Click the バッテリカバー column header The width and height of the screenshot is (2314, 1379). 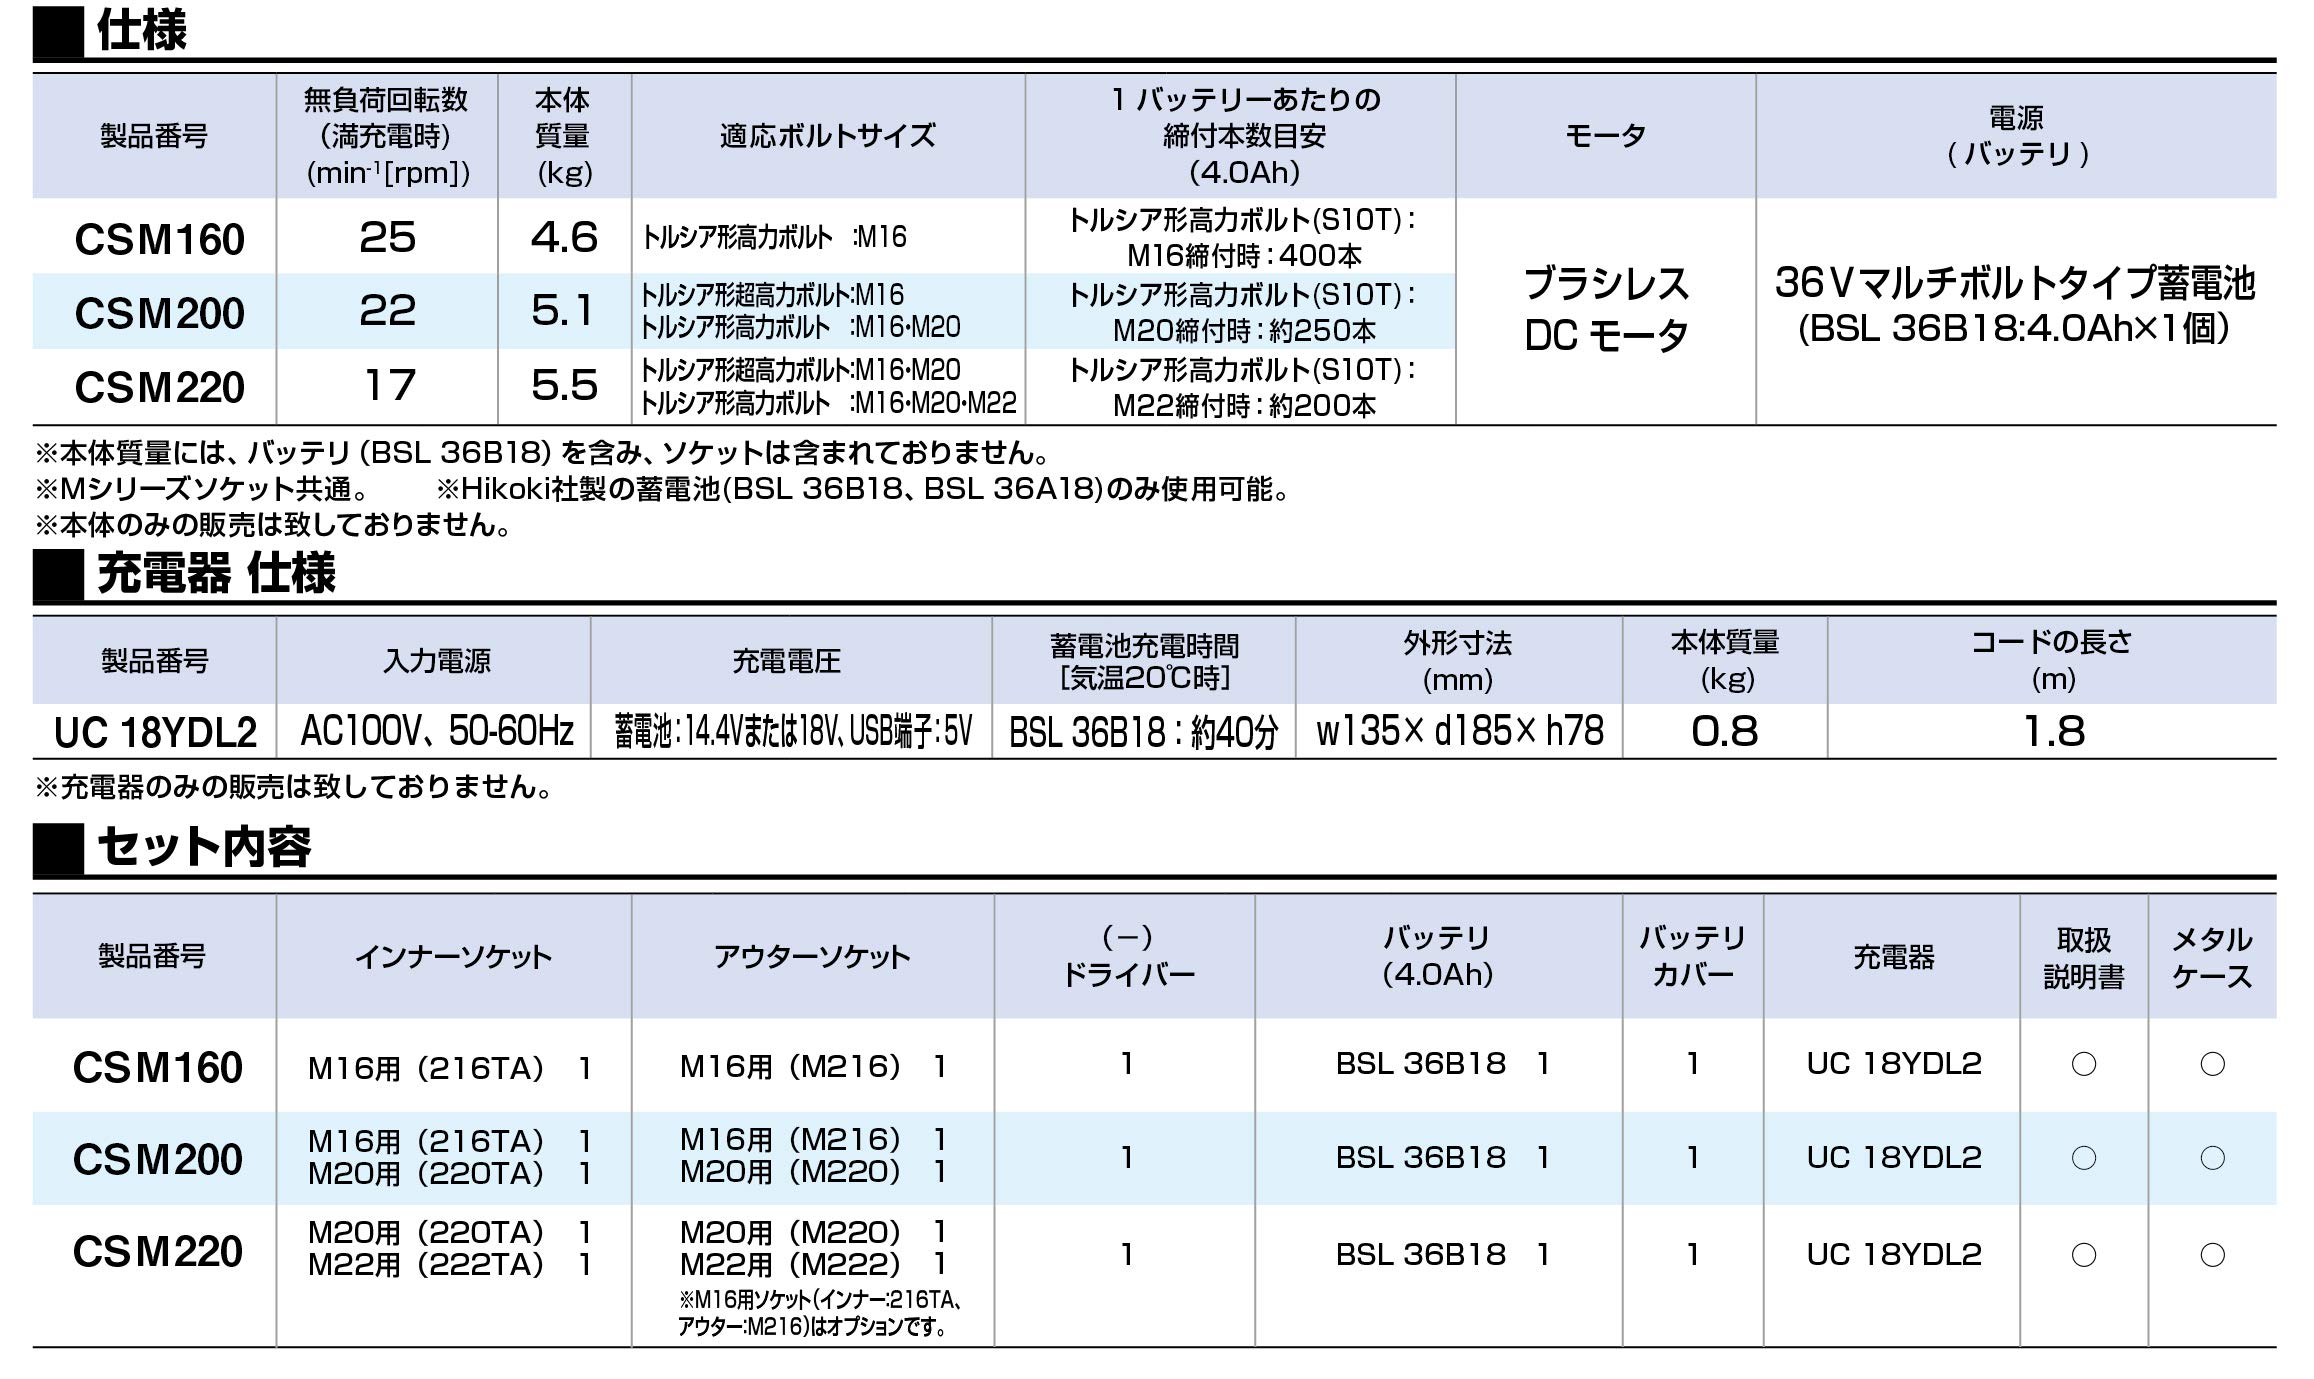pyautogui.click(x=1693, y=956)
